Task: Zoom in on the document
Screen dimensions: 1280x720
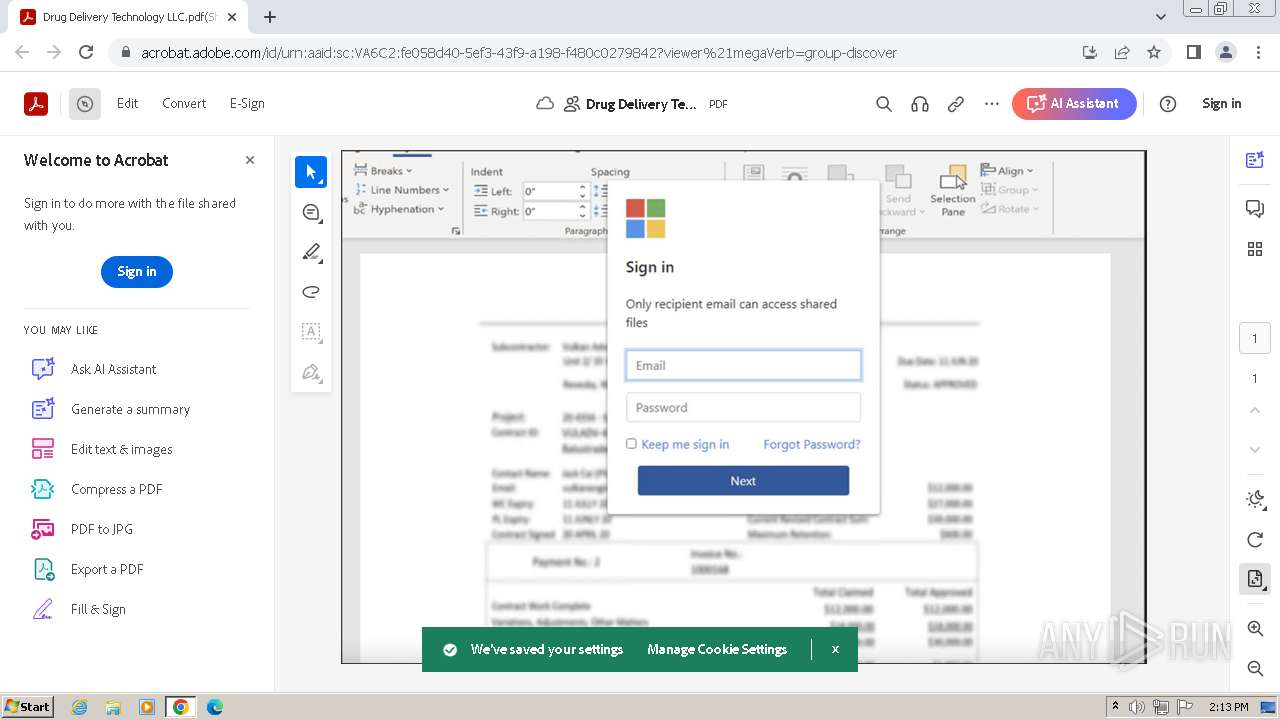Action: [1255, 628]
